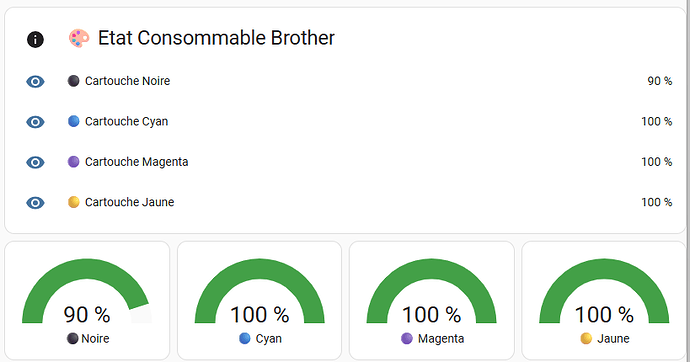This screenshot has height=362, width=690.
Task: Click the eye icon for Cartouche Cyan
Action: 35,122
